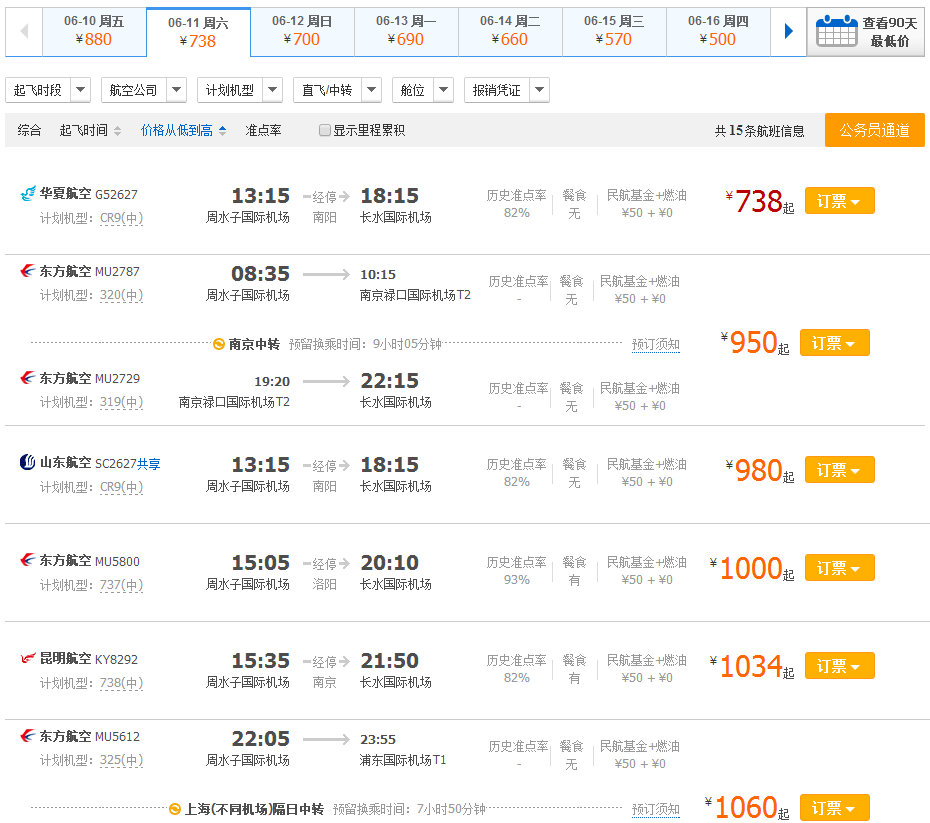Open 预订须知 for 上海隔日中转
The height and width of the screenshot is (823, 930).
pos(655,809)
